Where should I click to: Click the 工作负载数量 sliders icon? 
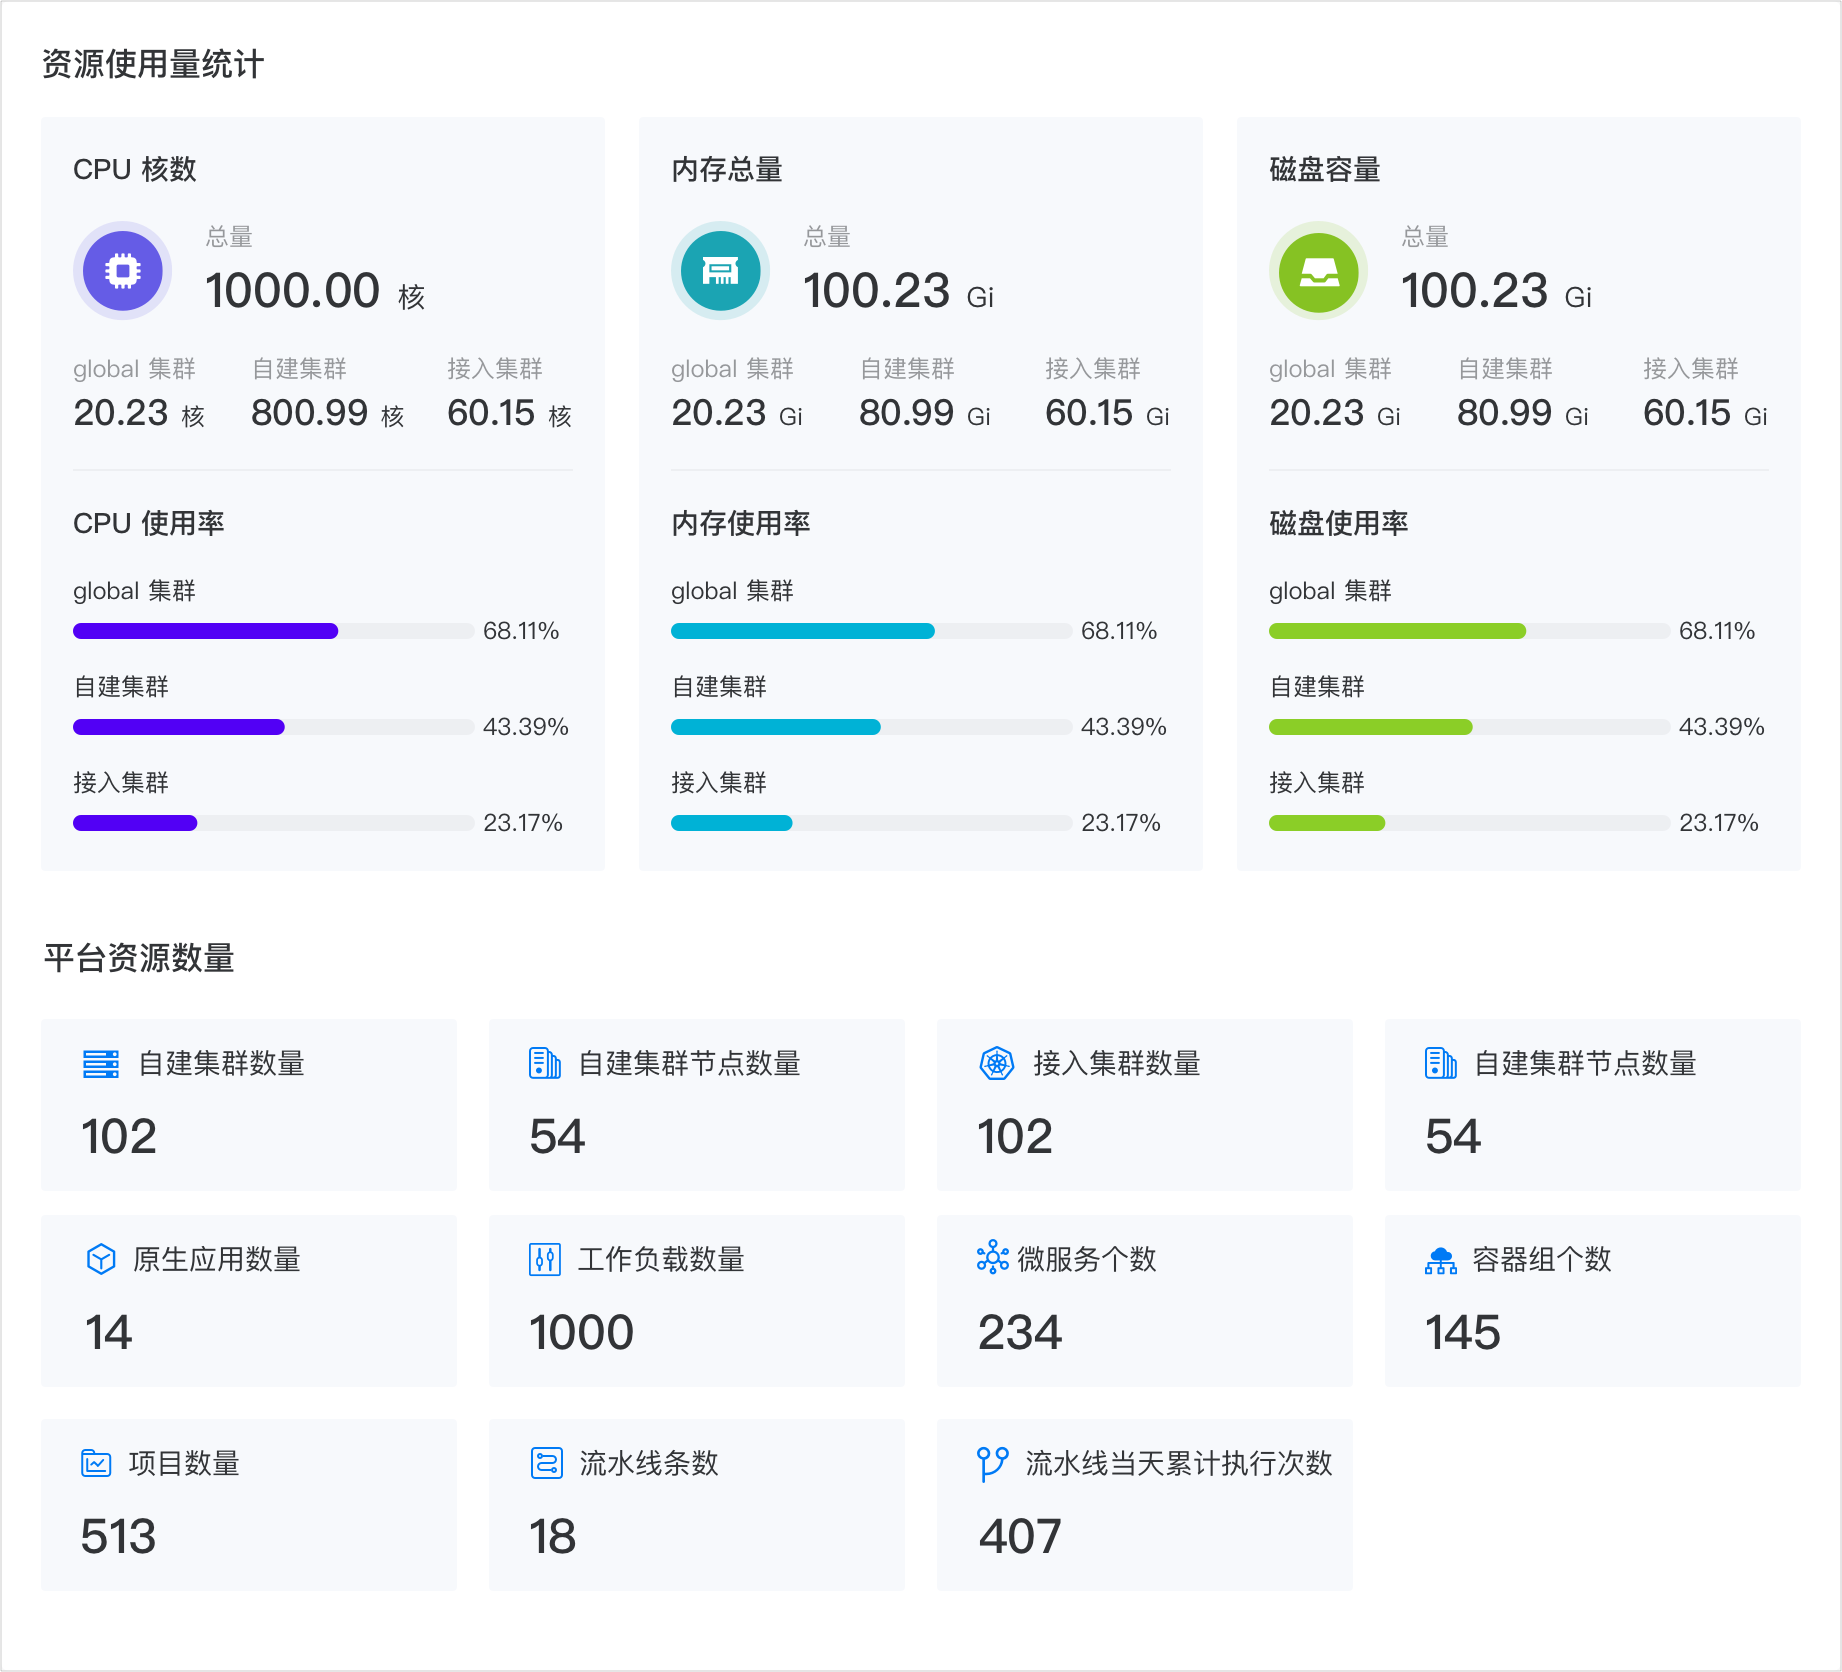click(x=545, y=1260)
